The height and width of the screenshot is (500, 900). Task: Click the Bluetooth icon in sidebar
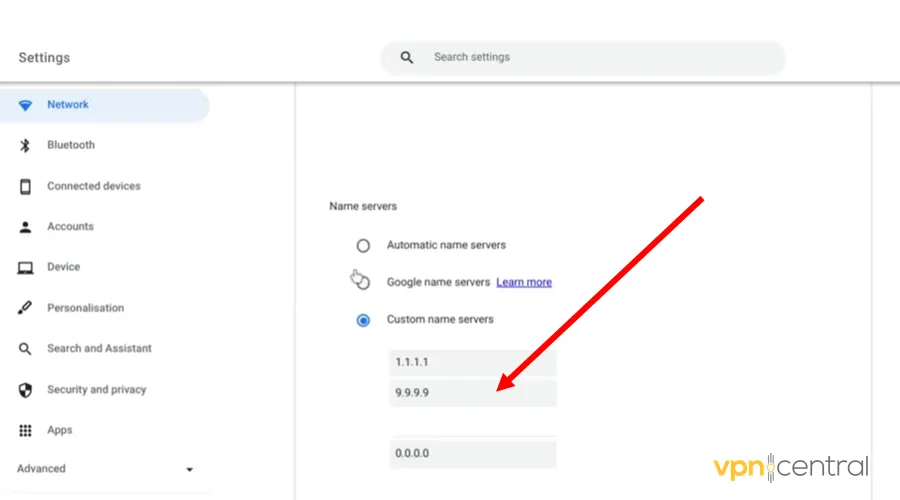tap(25, 145)
